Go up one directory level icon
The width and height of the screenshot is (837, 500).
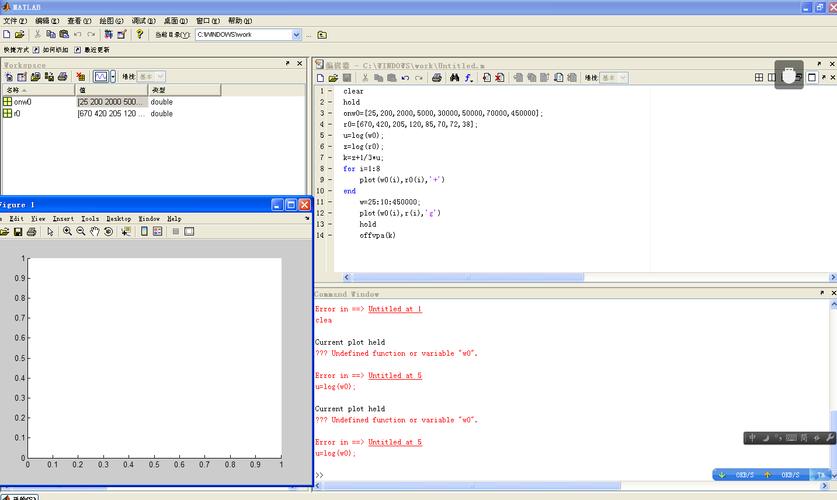click(x=322, y=35)
